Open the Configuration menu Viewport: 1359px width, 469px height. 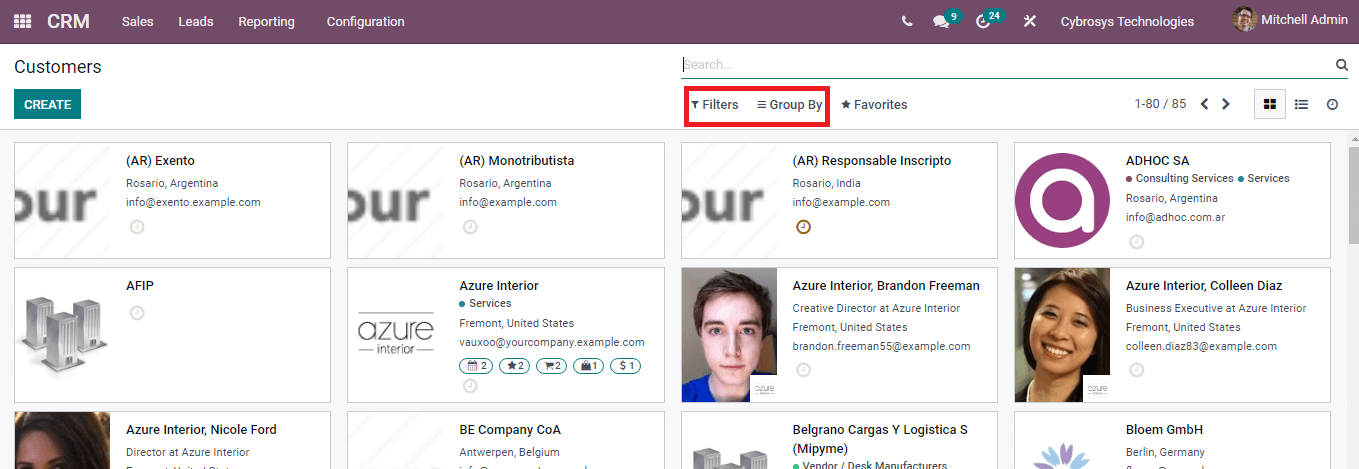tap(366, 21)
